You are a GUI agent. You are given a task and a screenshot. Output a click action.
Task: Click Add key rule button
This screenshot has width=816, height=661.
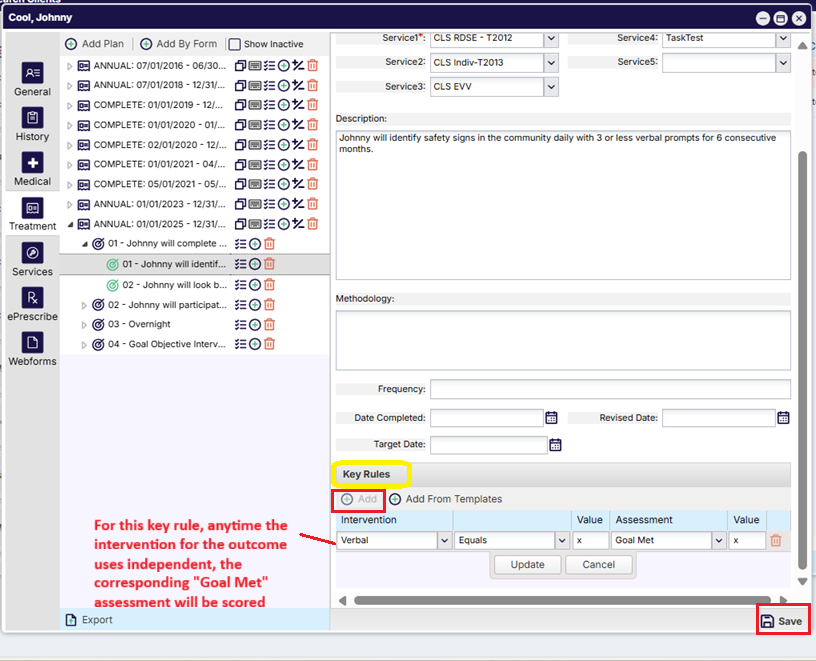359,499
